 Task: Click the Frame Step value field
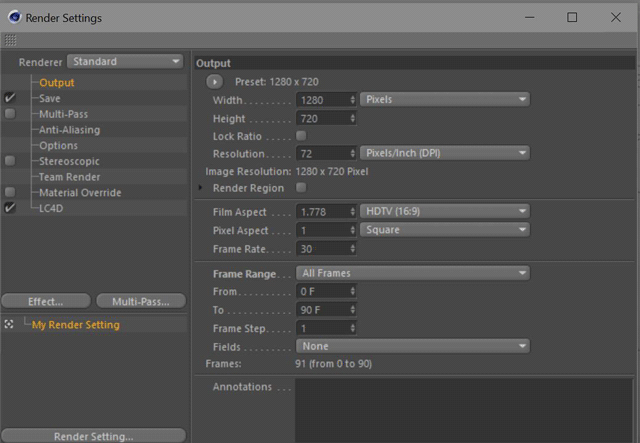point(322,328)
